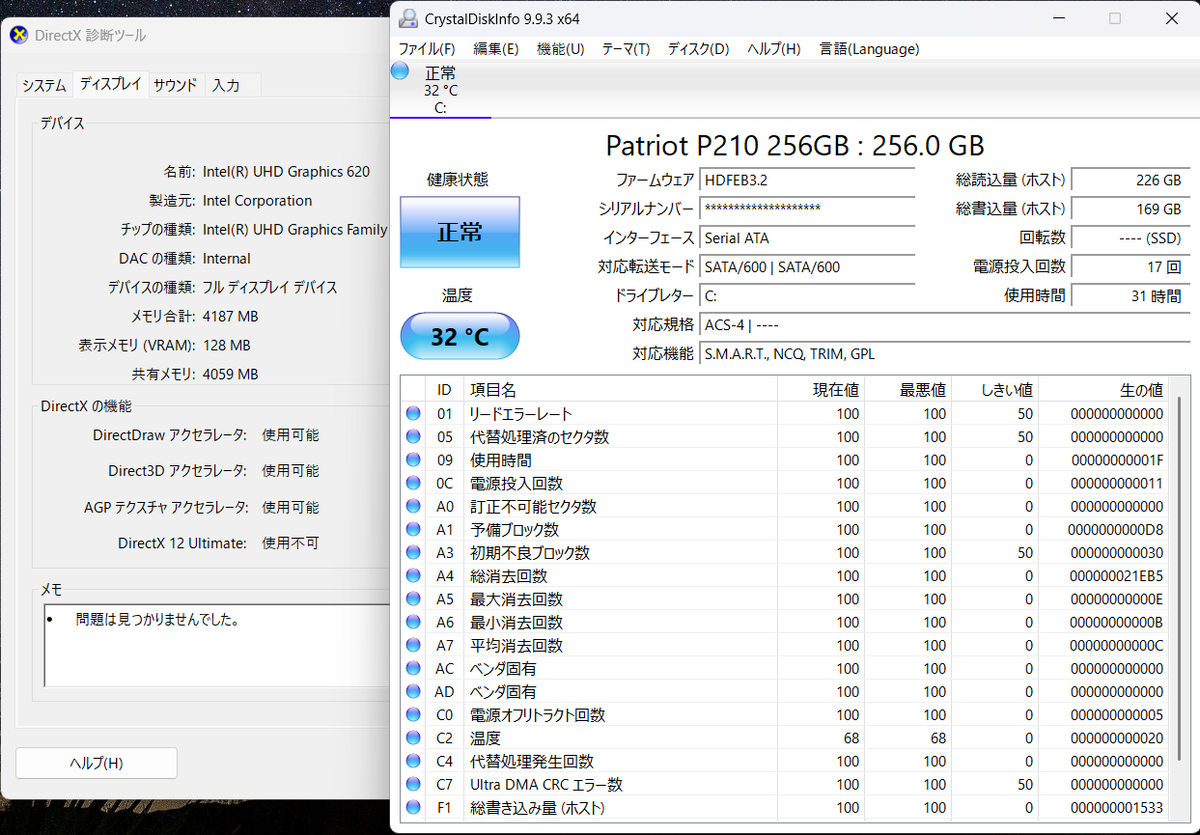
Task: Click status orb for Ultra DMA CRC エラー数 row
Action: (x=413, y=784)
